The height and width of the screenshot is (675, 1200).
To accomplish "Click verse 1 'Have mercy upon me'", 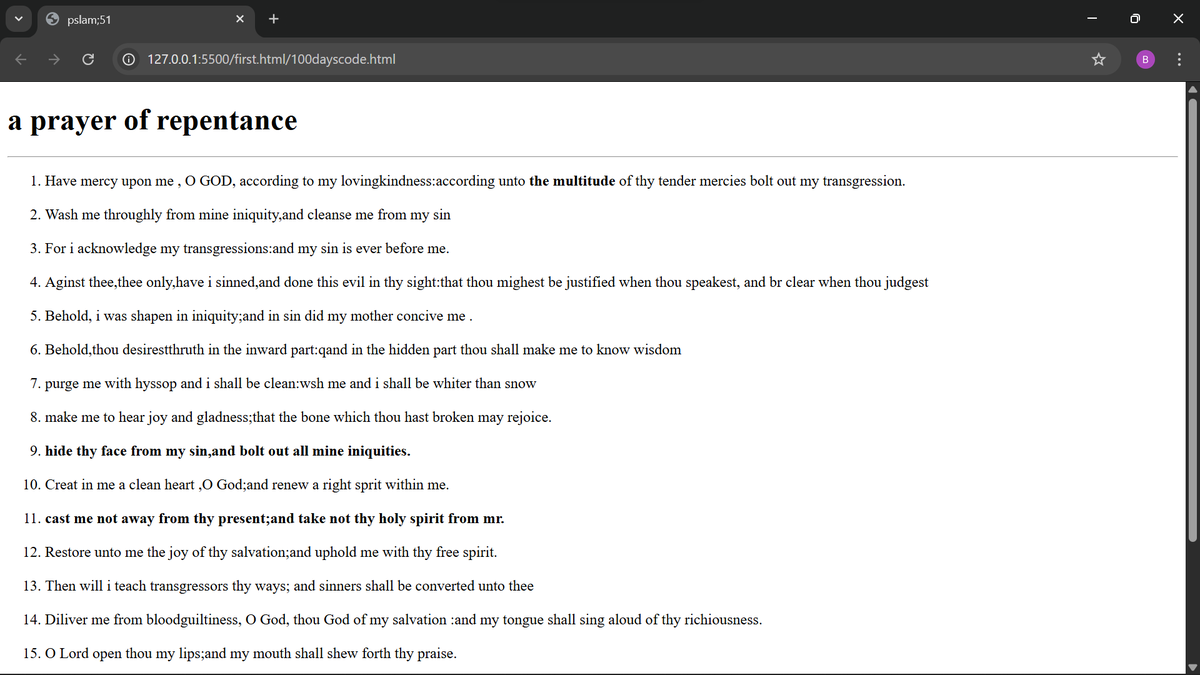I will point(475,181).
